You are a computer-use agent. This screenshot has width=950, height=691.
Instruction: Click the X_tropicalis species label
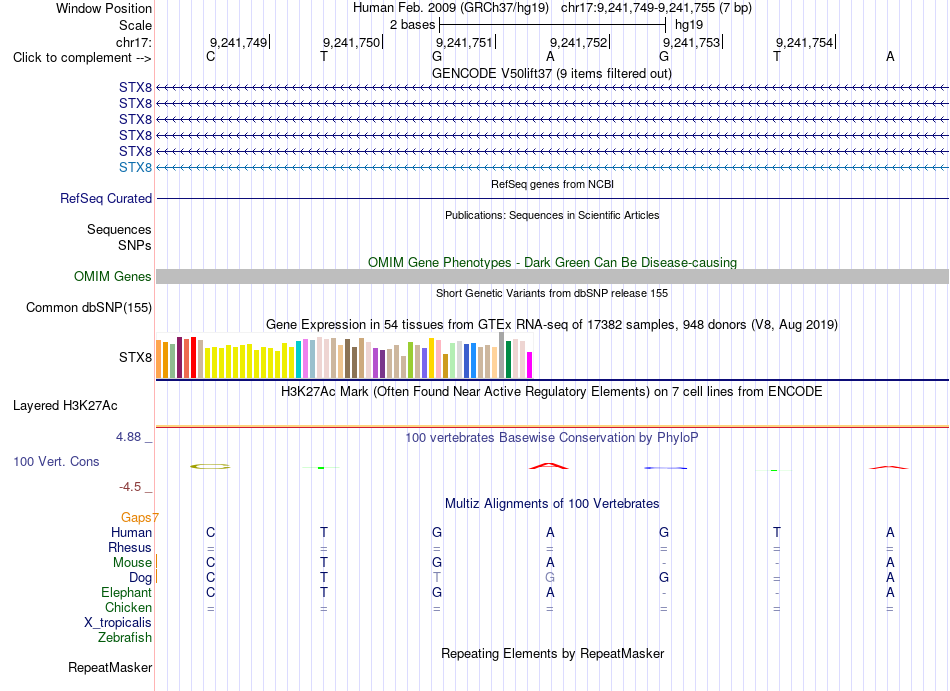(x=118, y=622)
